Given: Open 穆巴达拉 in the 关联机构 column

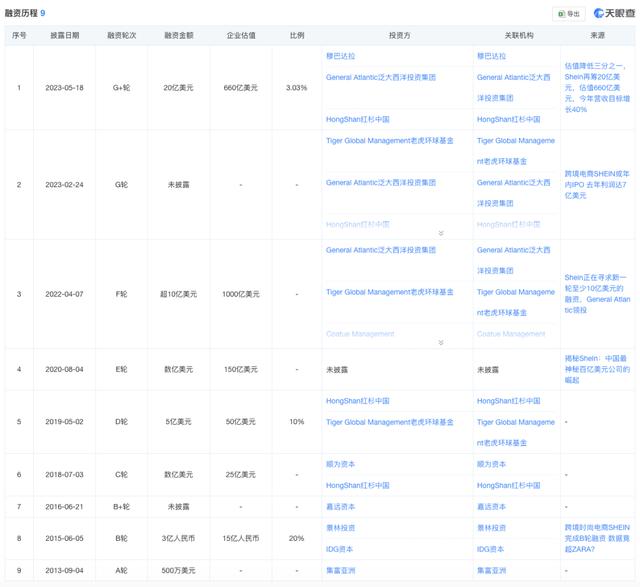Looking at the screenshot, I should pyautogui.click(x=491, y=56).
